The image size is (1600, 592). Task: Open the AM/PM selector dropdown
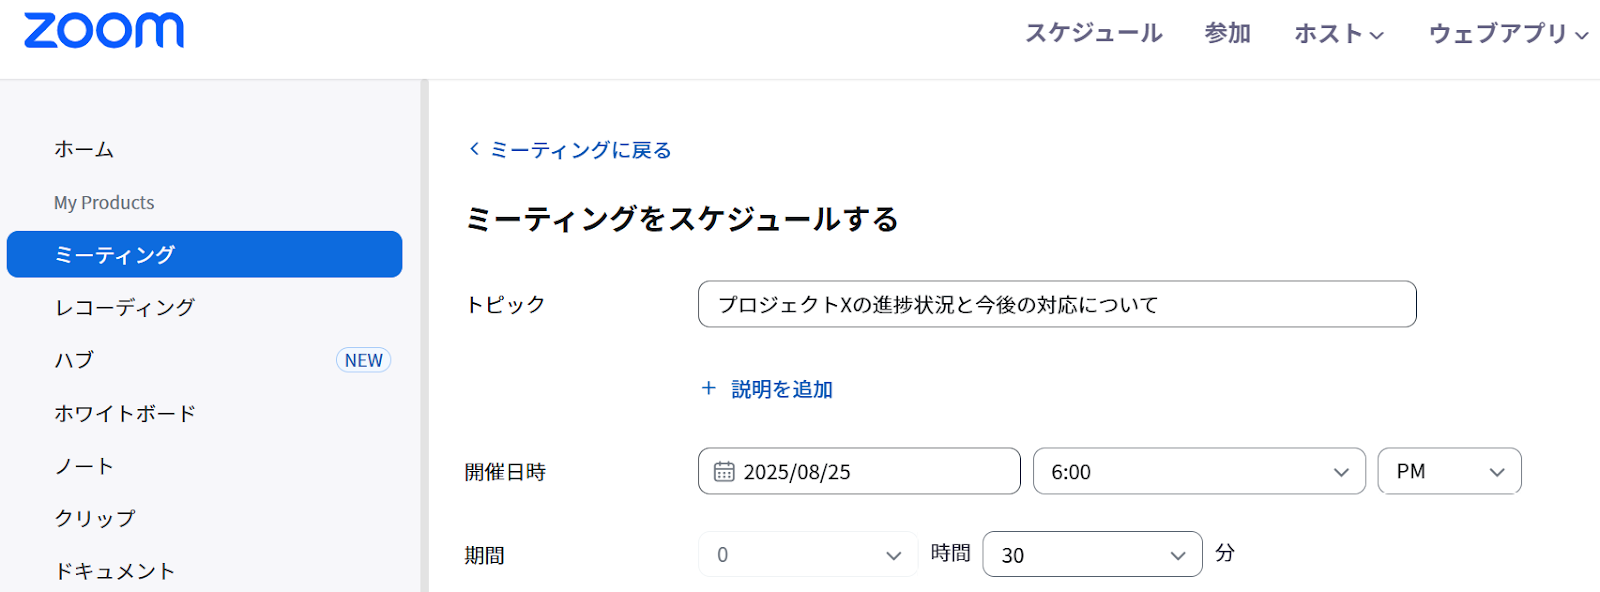point(1449,472)
